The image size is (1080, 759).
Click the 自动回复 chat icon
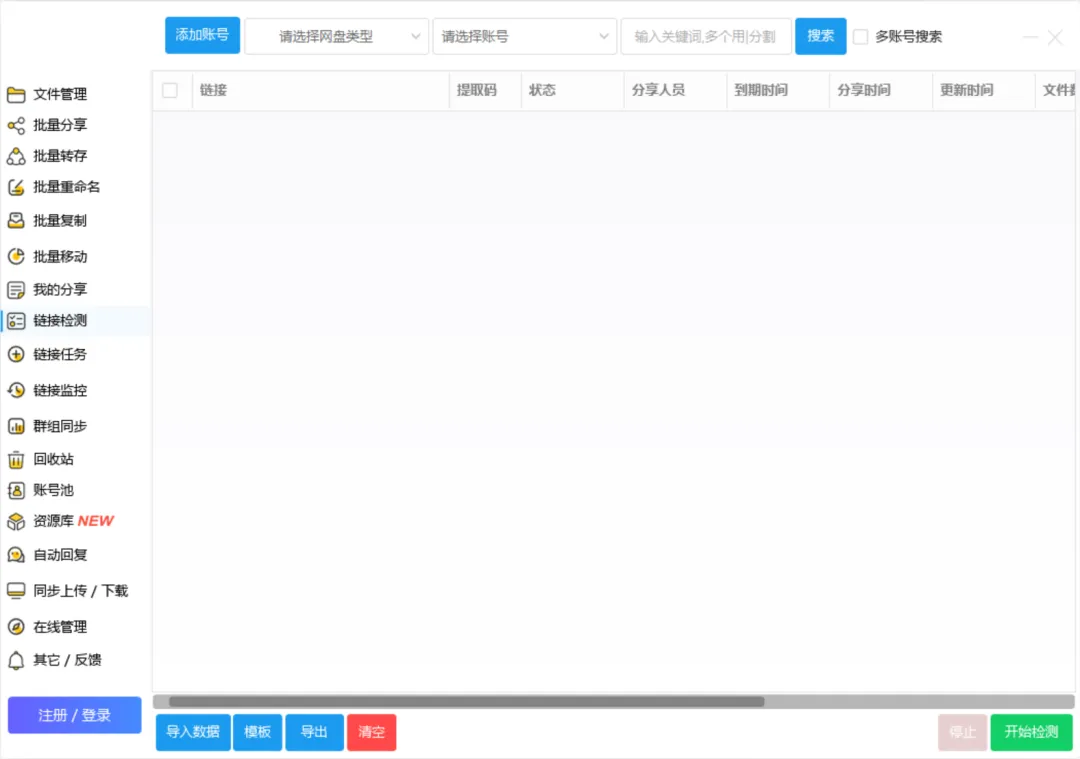tap(16, 555)
